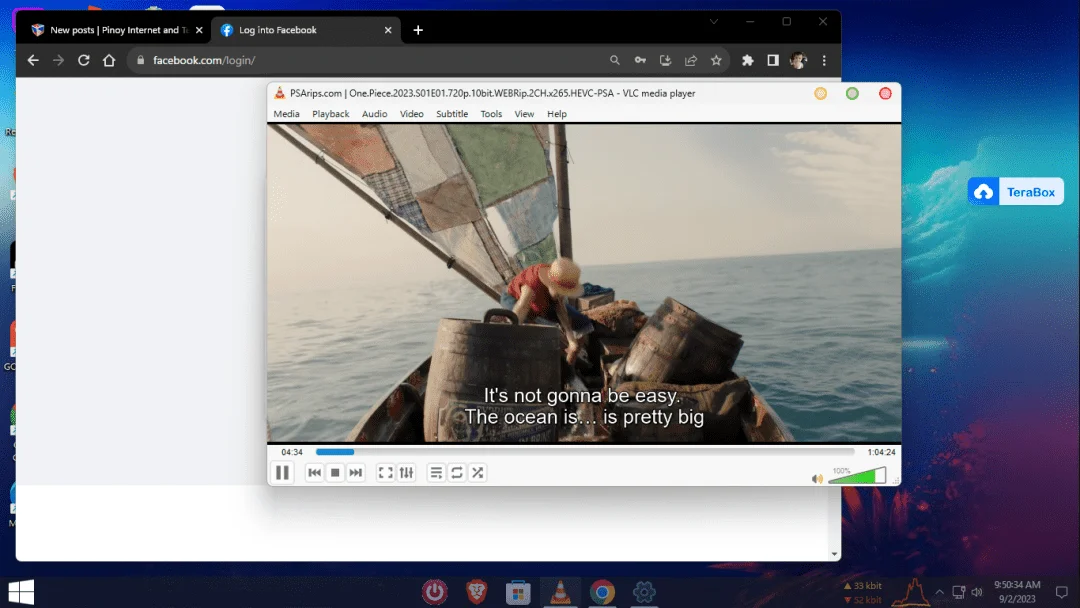Image resolution: width=1080 pixels, height=608 pixels.
Task: Go back in Chrome
Action: pyautogui.click(x=33, y=60)
